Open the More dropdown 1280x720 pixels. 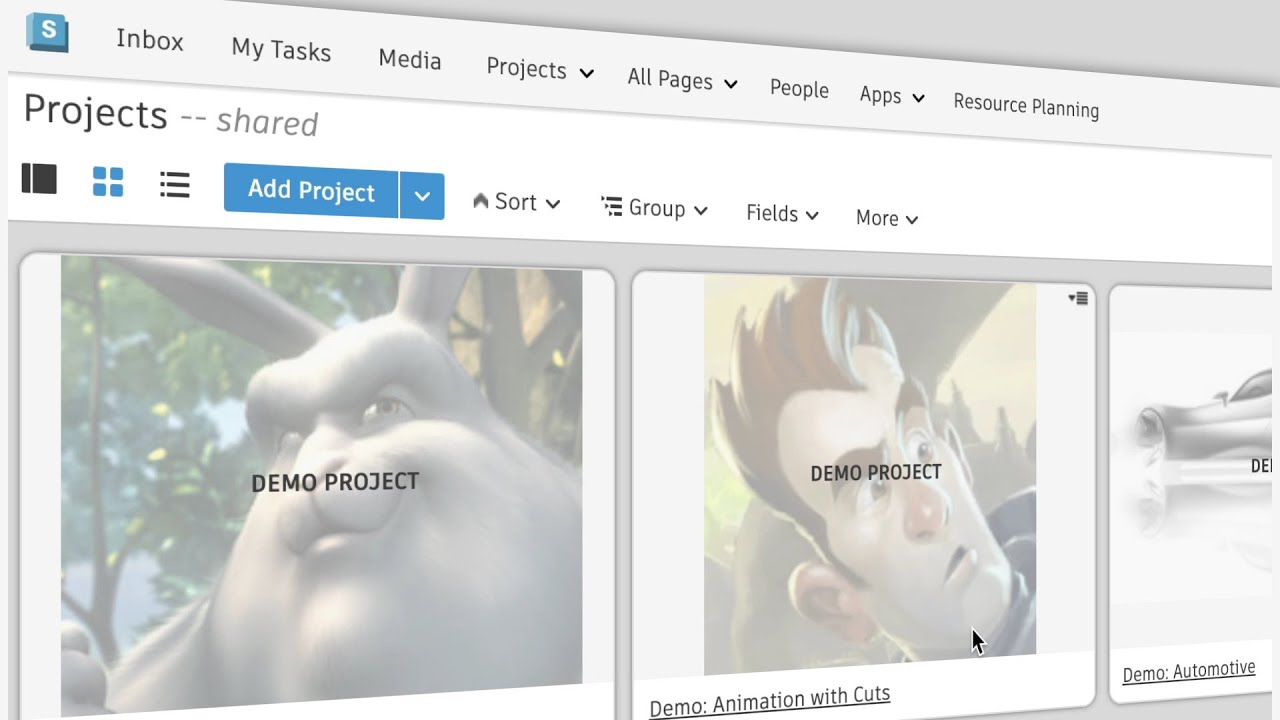coord(887,218)
